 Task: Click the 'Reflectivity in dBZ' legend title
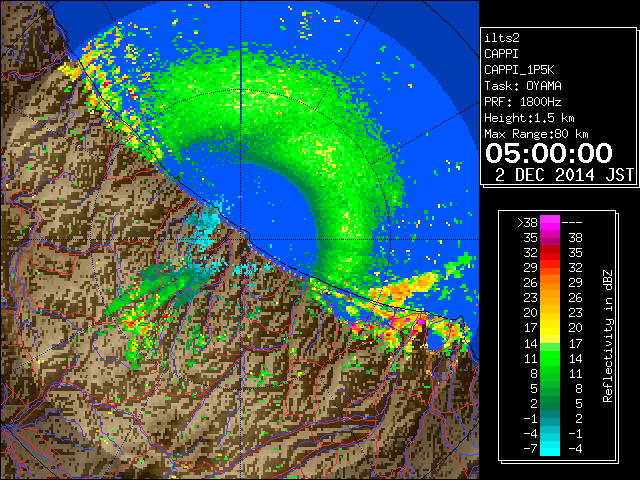coord(608,336)
